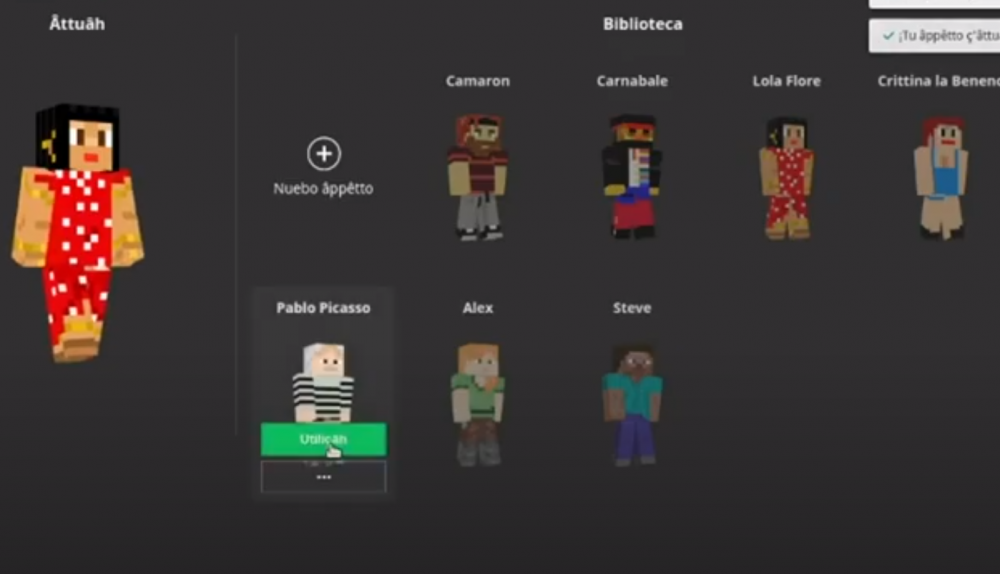Click the plus icon for Nuebo âppêtto
This screenshot has height=574, width=1000.
click(x=323, y=154)
